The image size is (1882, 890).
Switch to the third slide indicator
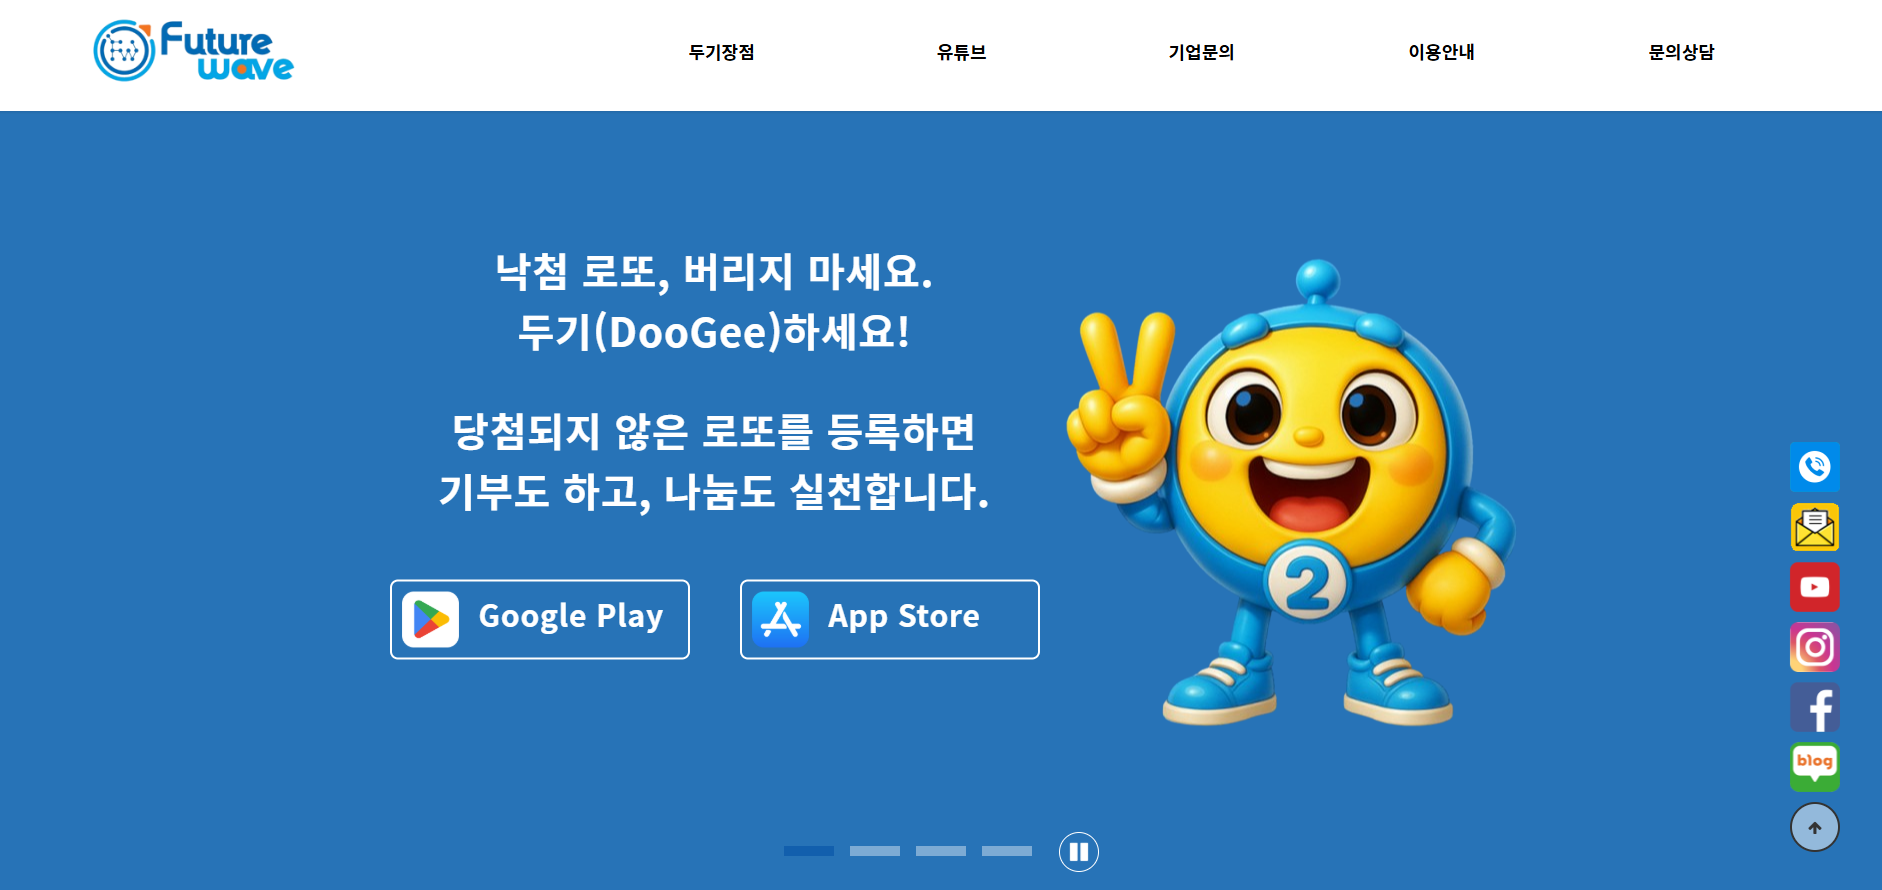[941, 851]
